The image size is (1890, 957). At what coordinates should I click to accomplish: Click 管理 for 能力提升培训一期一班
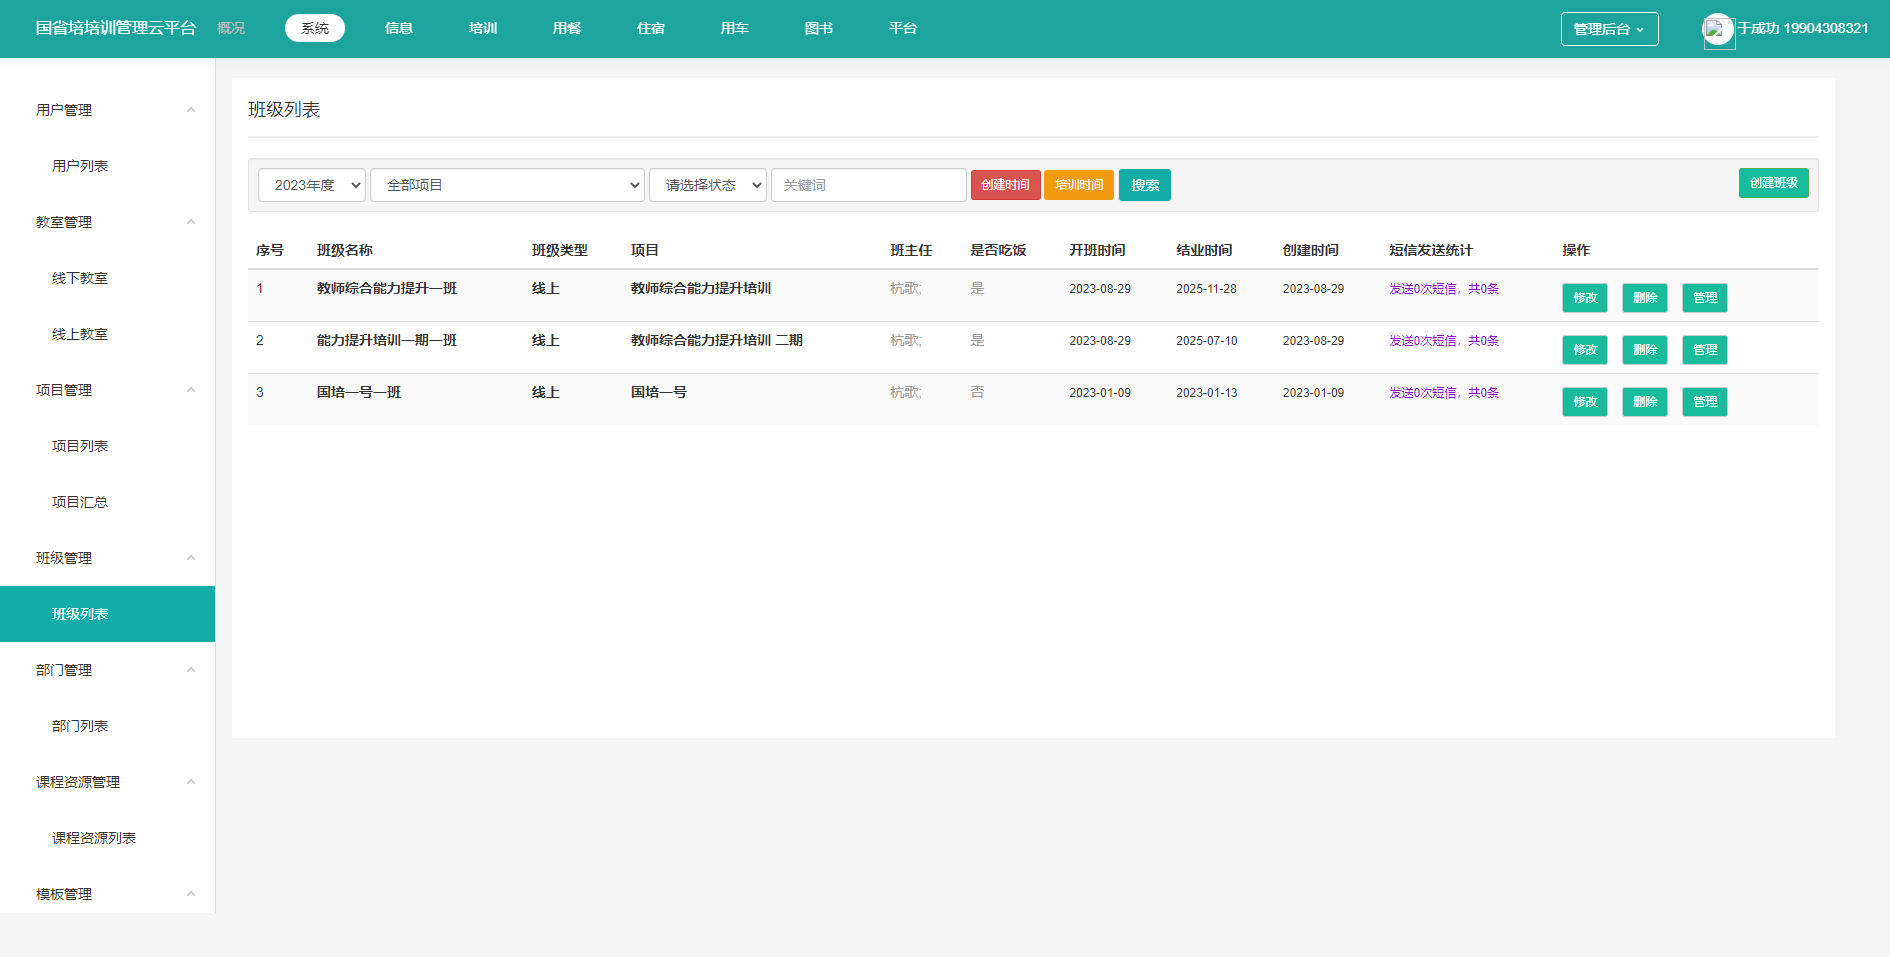pos(1704,350)
